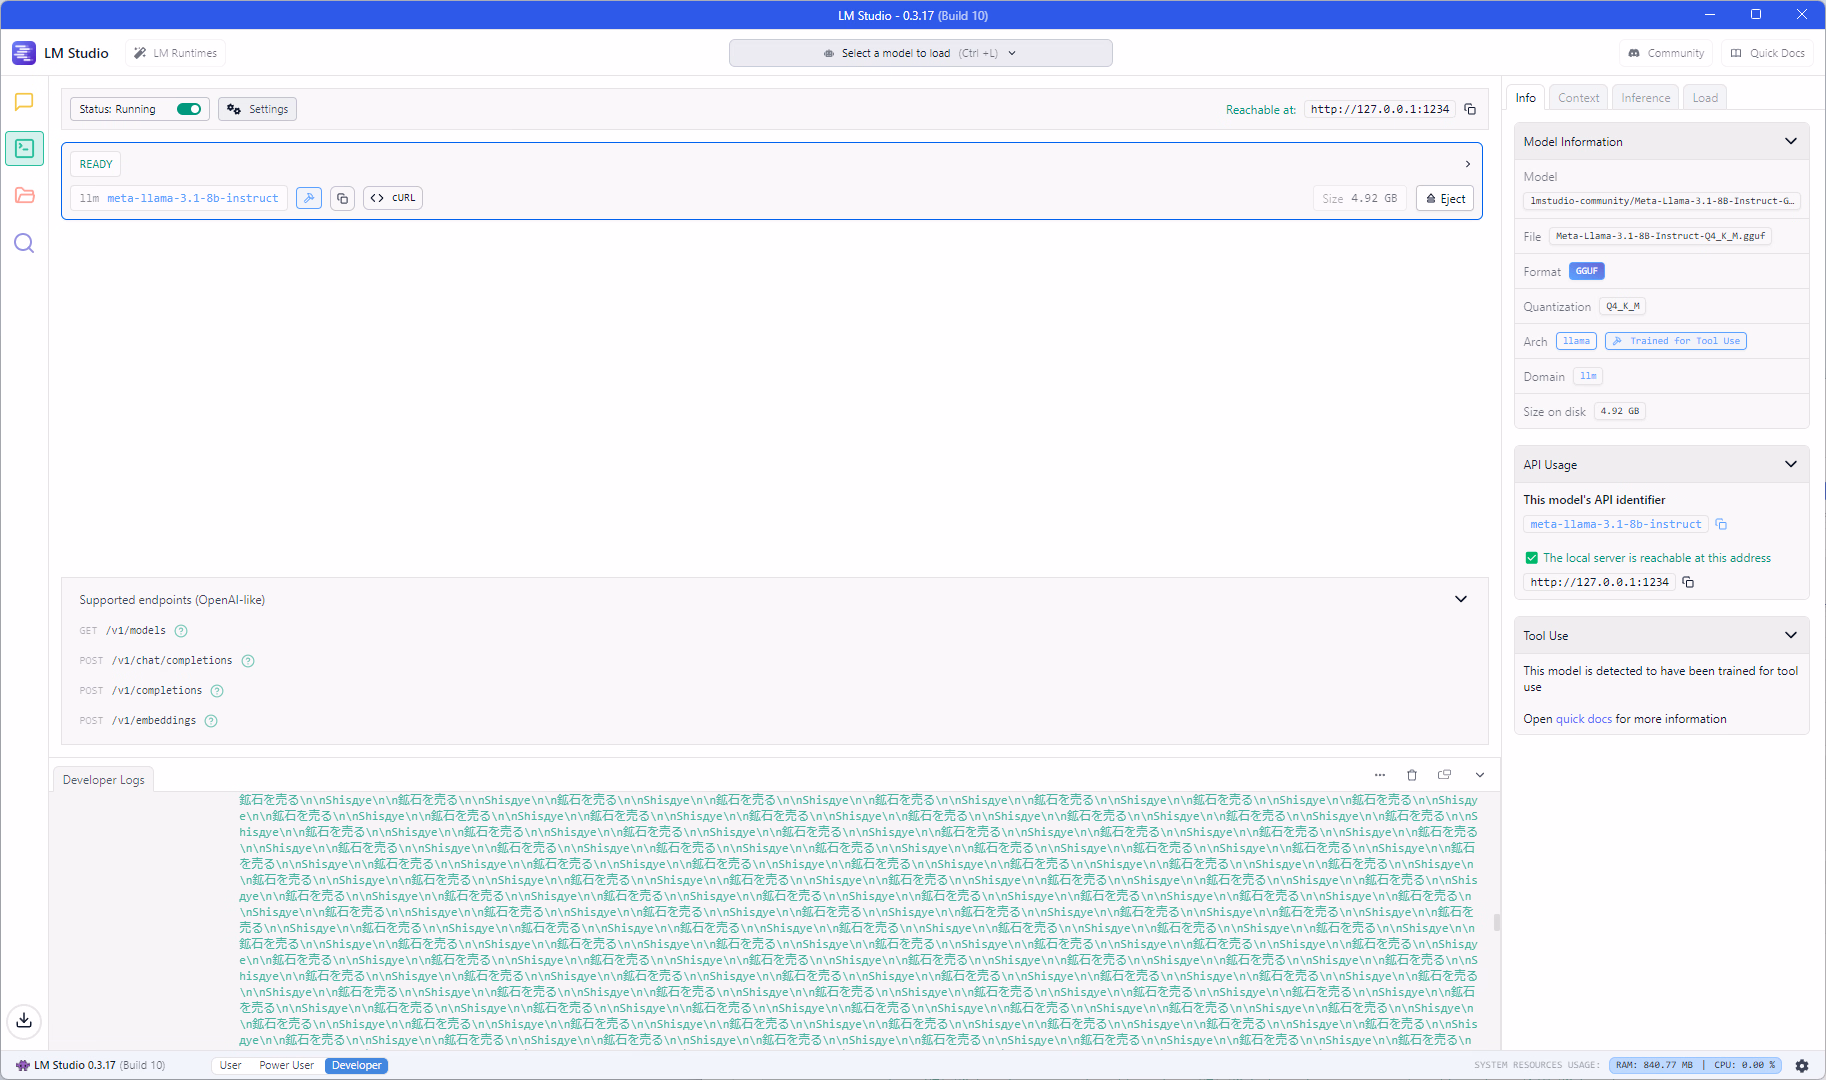Eject the loaded model
This screenshot has height=1080, width=1826.
tap(1445, 198)
